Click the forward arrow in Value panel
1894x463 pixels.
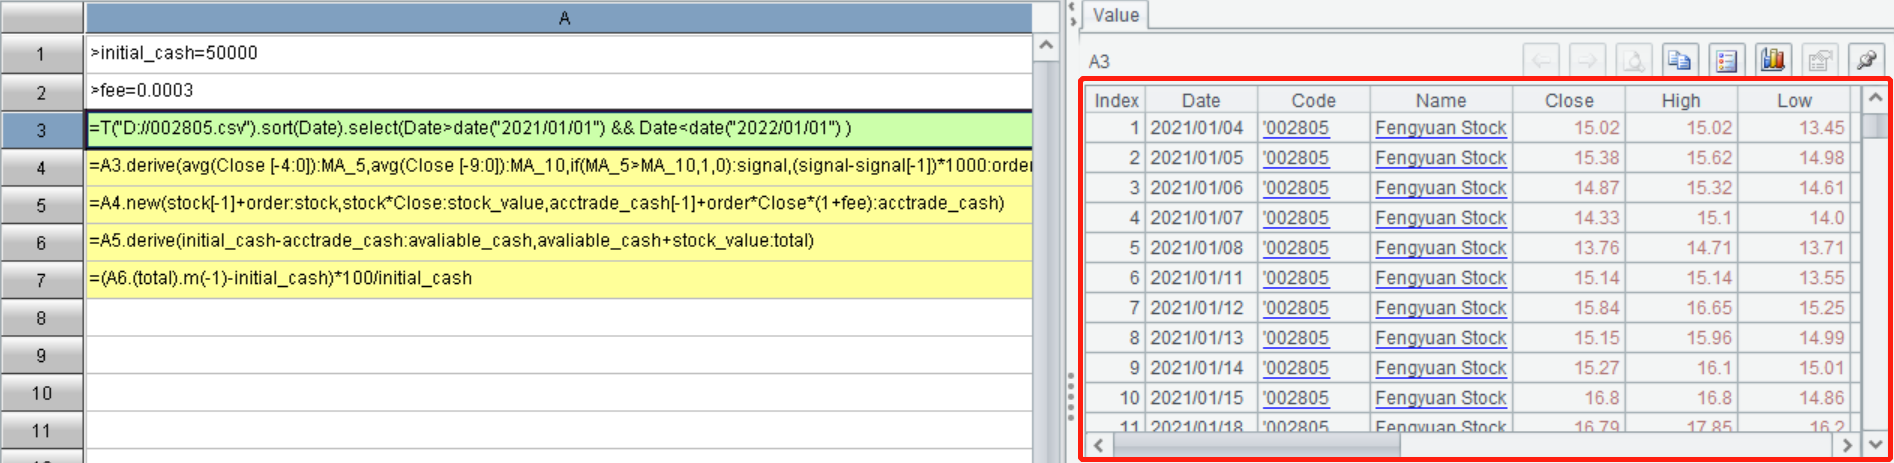tap(1587, 61)
